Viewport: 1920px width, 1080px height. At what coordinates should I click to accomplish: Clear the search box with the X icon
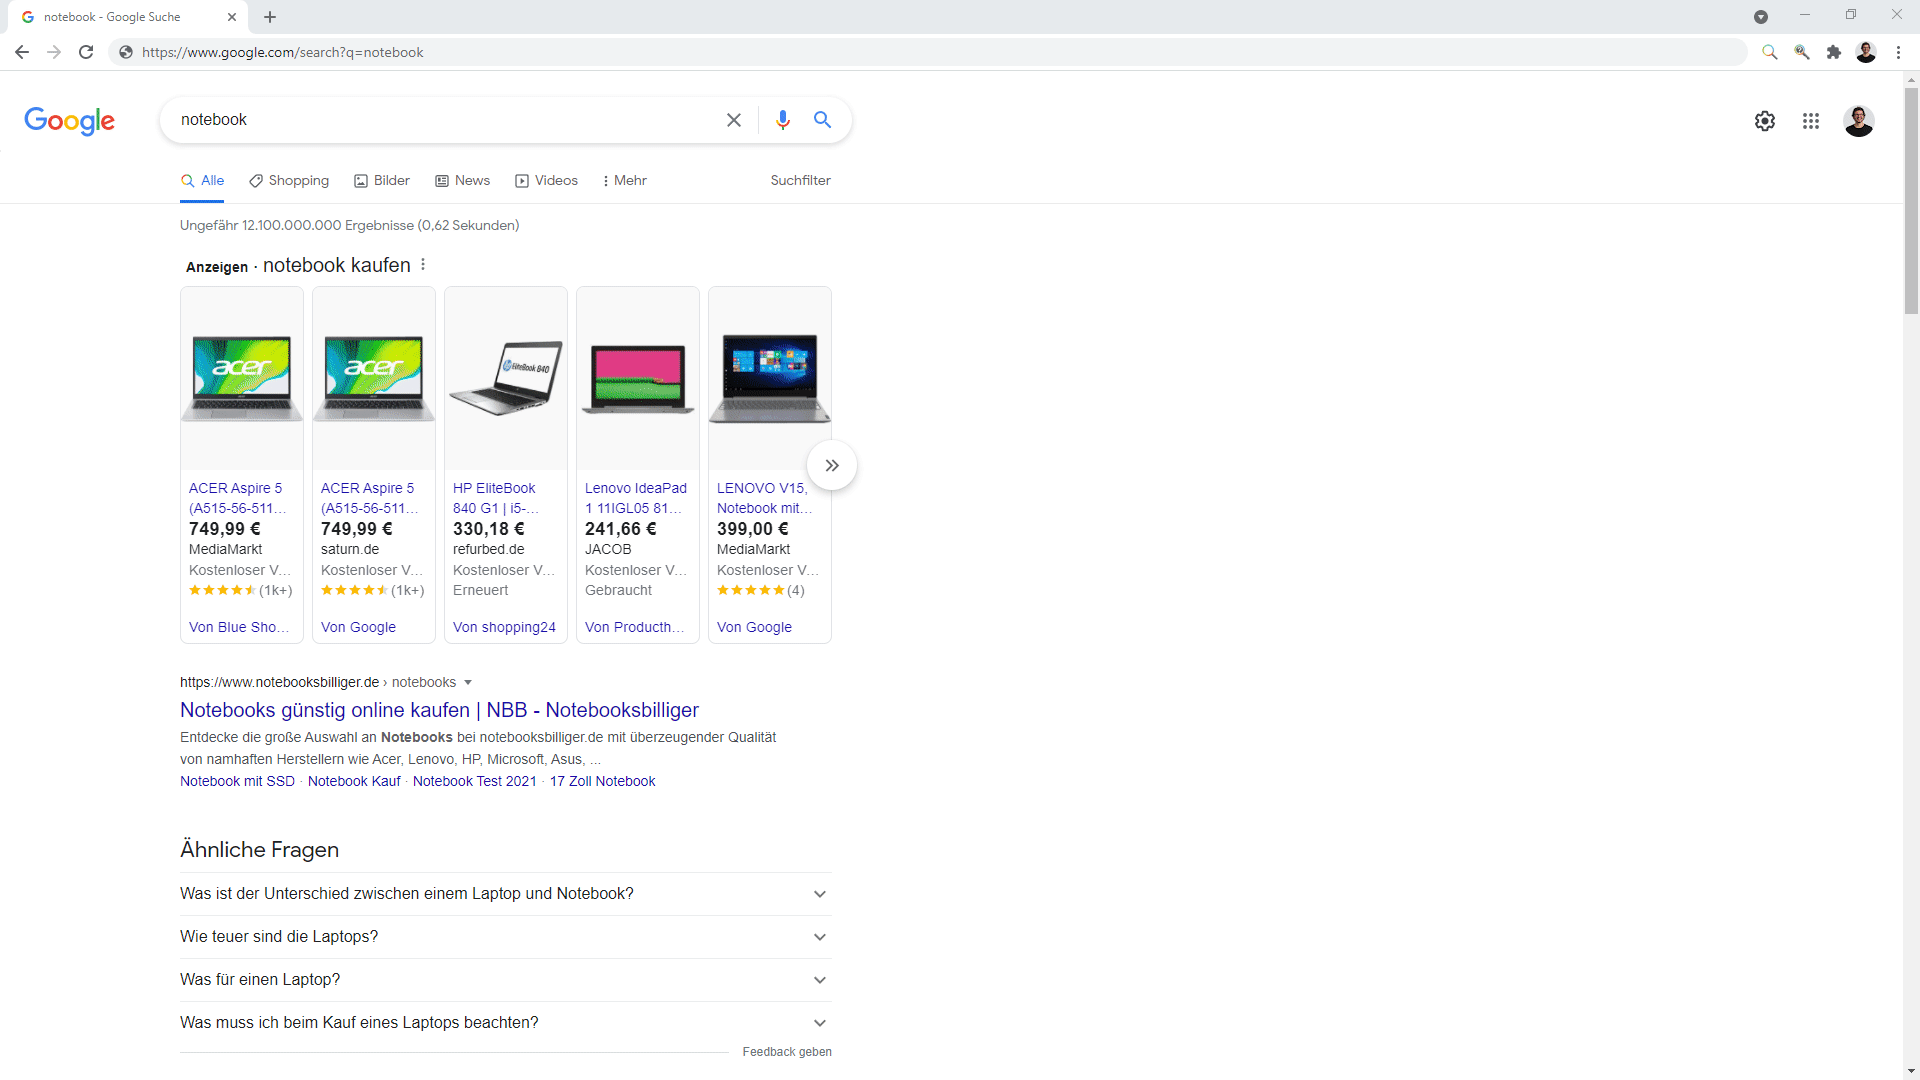pyautogui.click(x=734, y=120)
